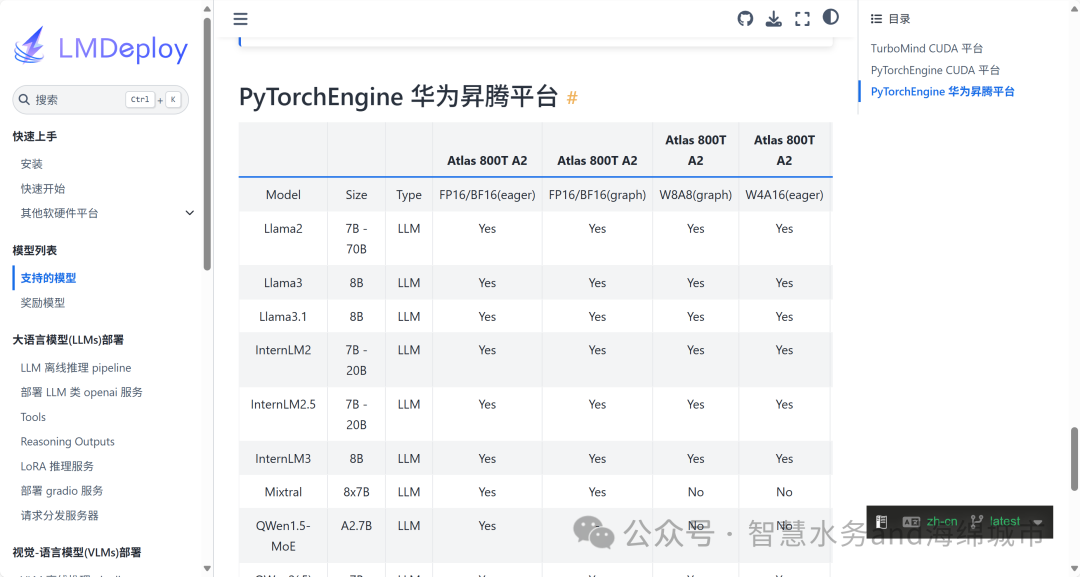Click the 8x7B size cell
1080x577 pixels.
tap(356, 492)
